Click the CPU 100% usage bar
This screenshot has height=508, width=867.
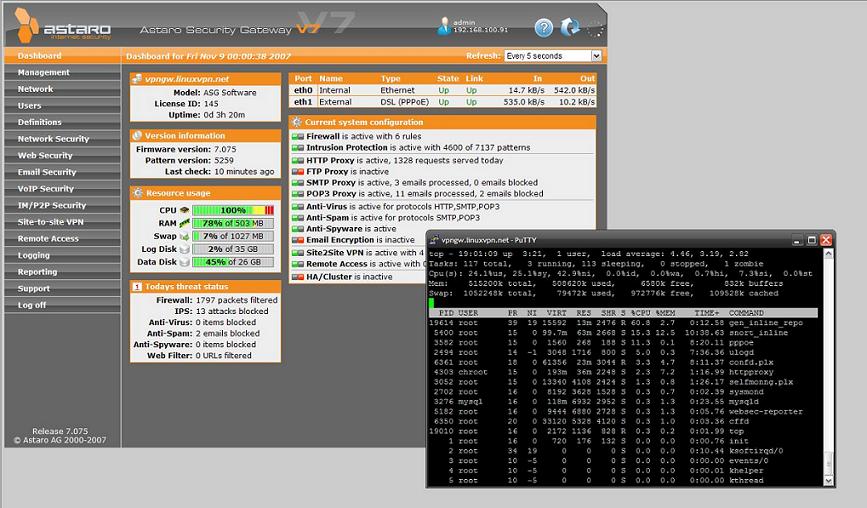tap(233, 211)
